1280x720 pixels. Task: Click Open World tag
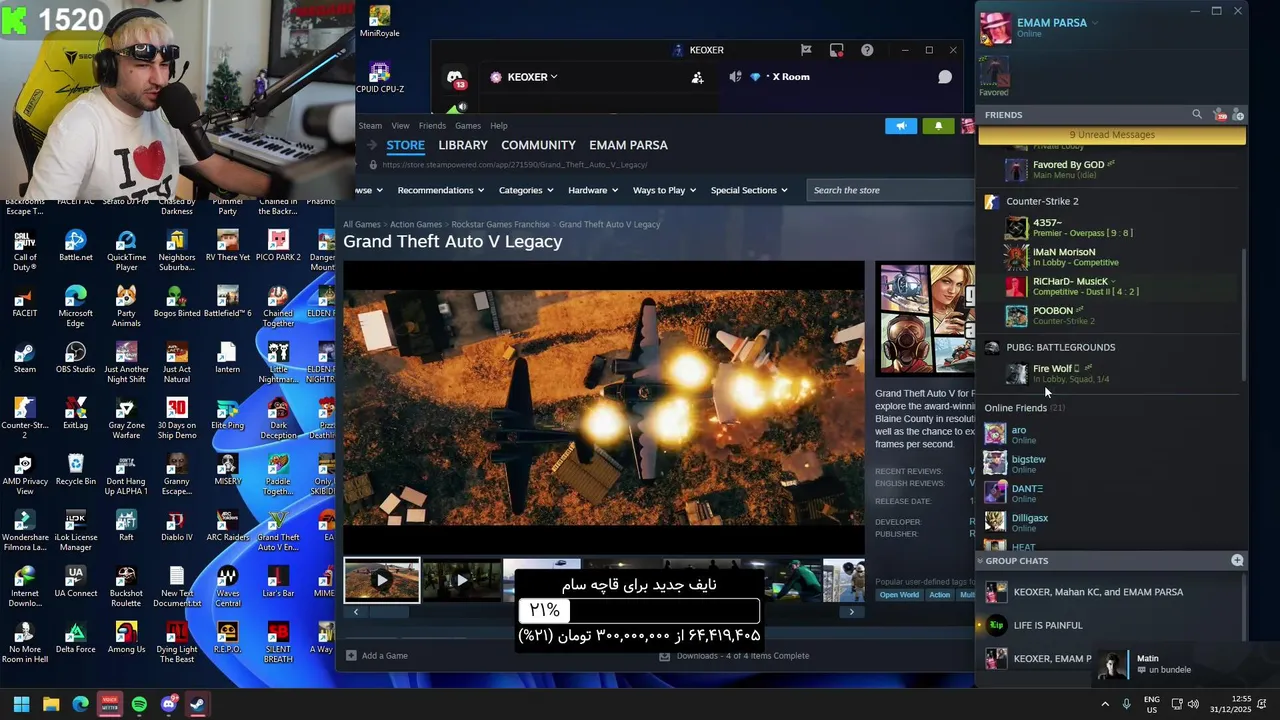(x=899, y=595)
